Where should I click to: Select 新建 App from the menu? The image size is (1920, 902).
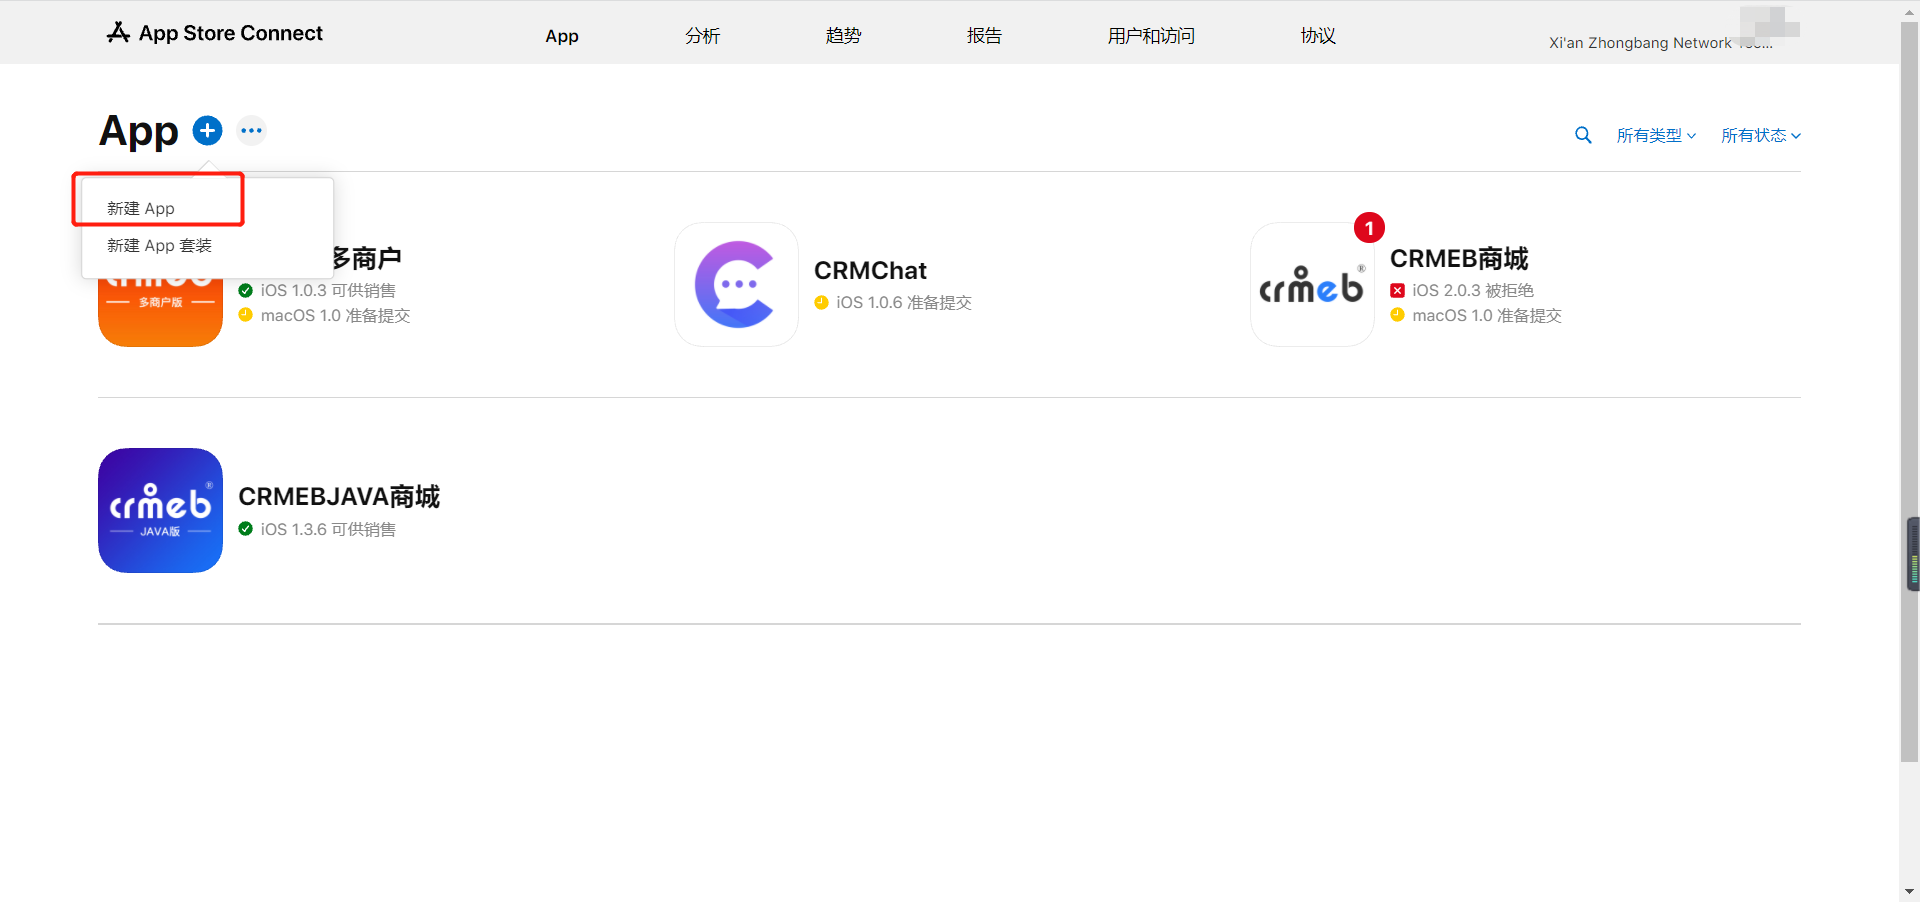click(141, 208)
